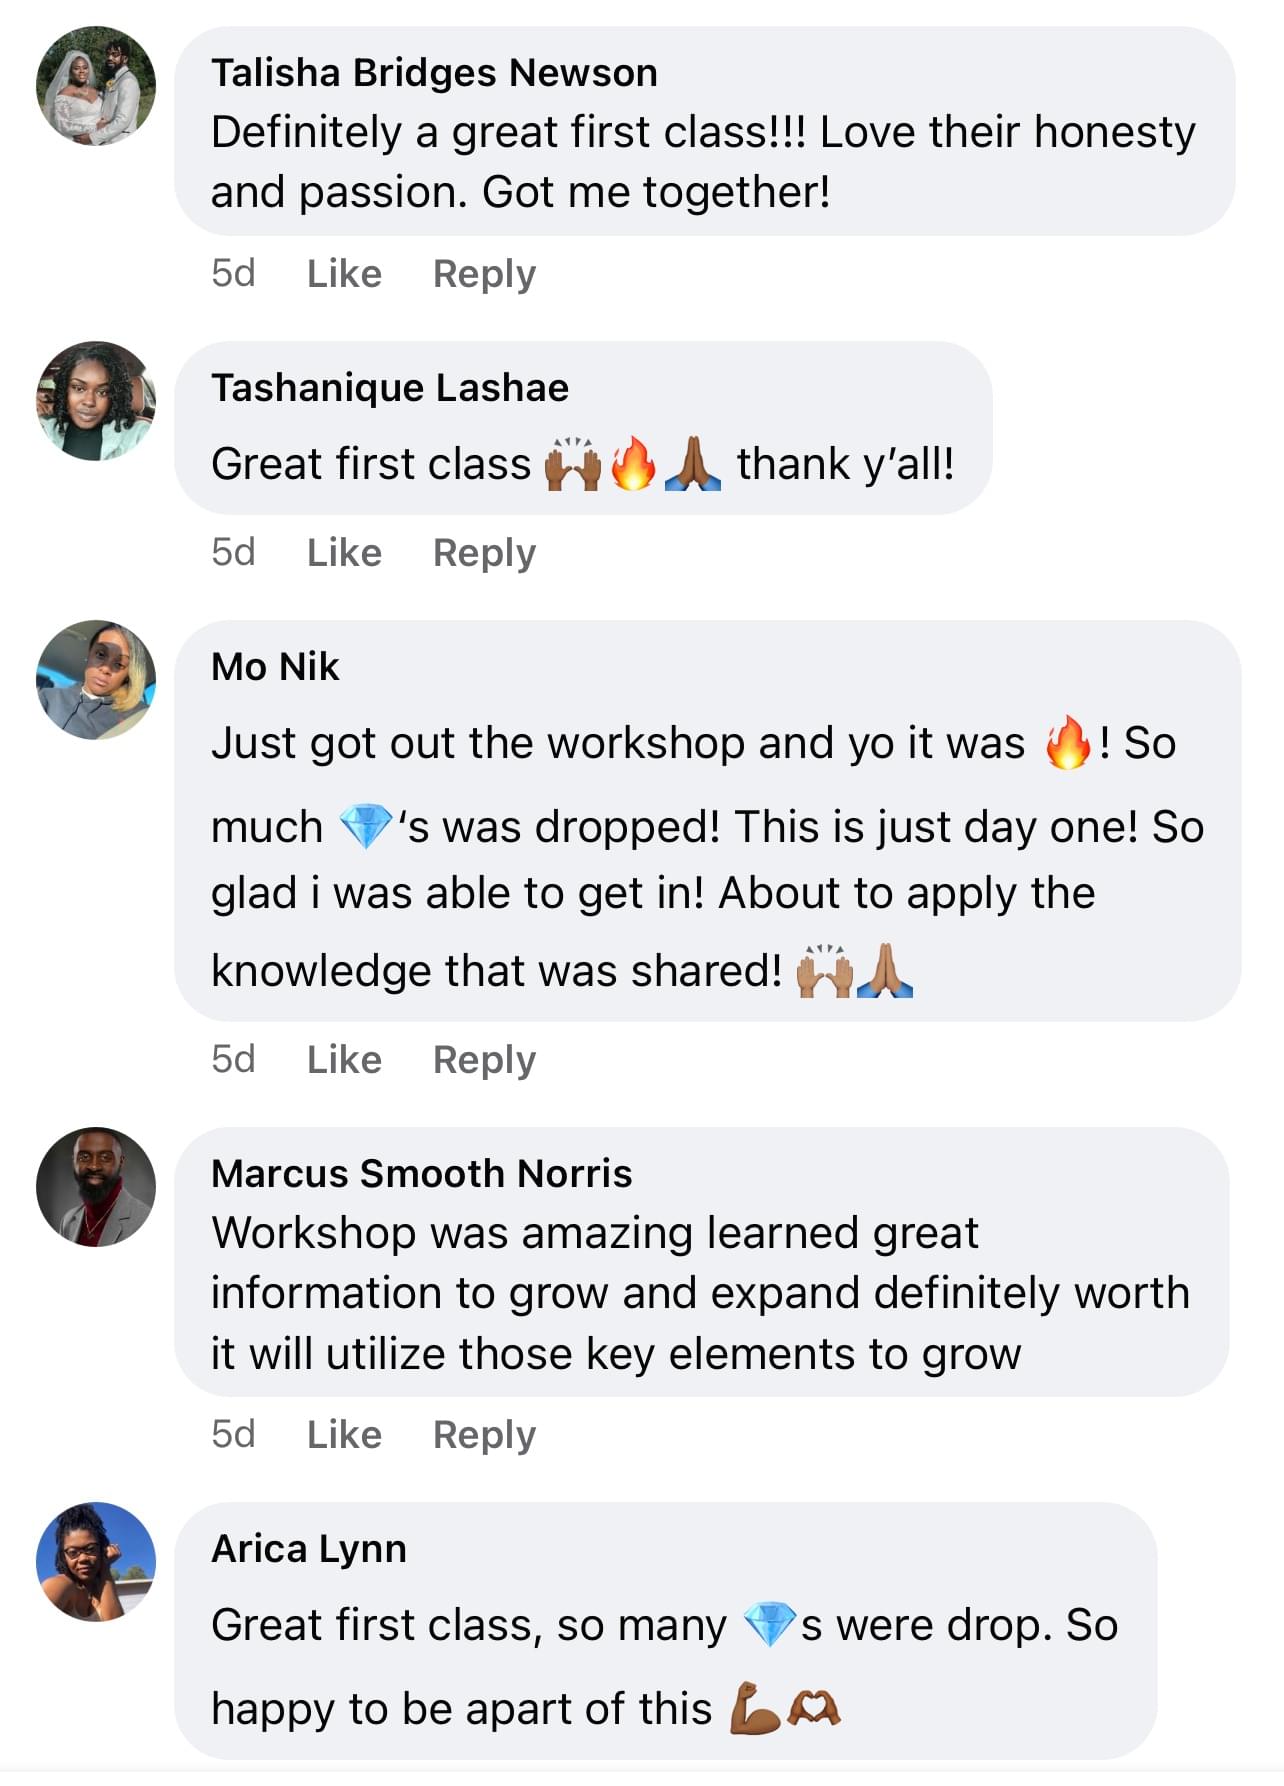Reply to Talisha Bridges Newson's comment

point(484,274)
